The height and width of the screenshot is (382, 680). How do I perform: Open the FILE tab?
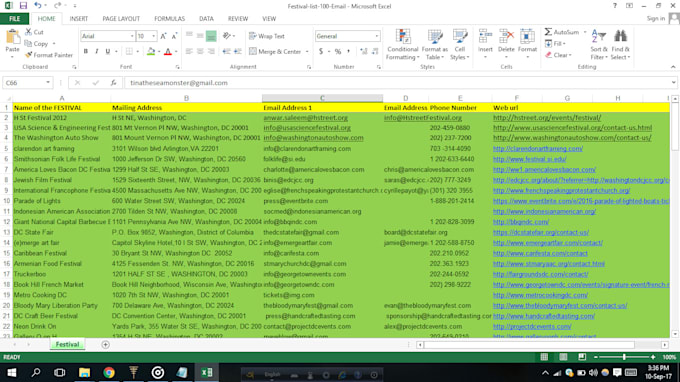tap(15, 19)
